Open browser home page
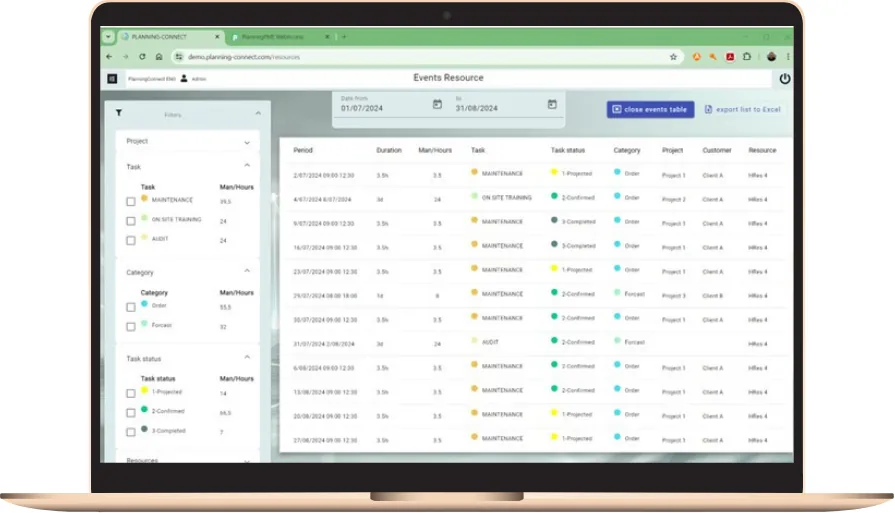The width and height of the screenshot is (895, 513). (159, 56)
